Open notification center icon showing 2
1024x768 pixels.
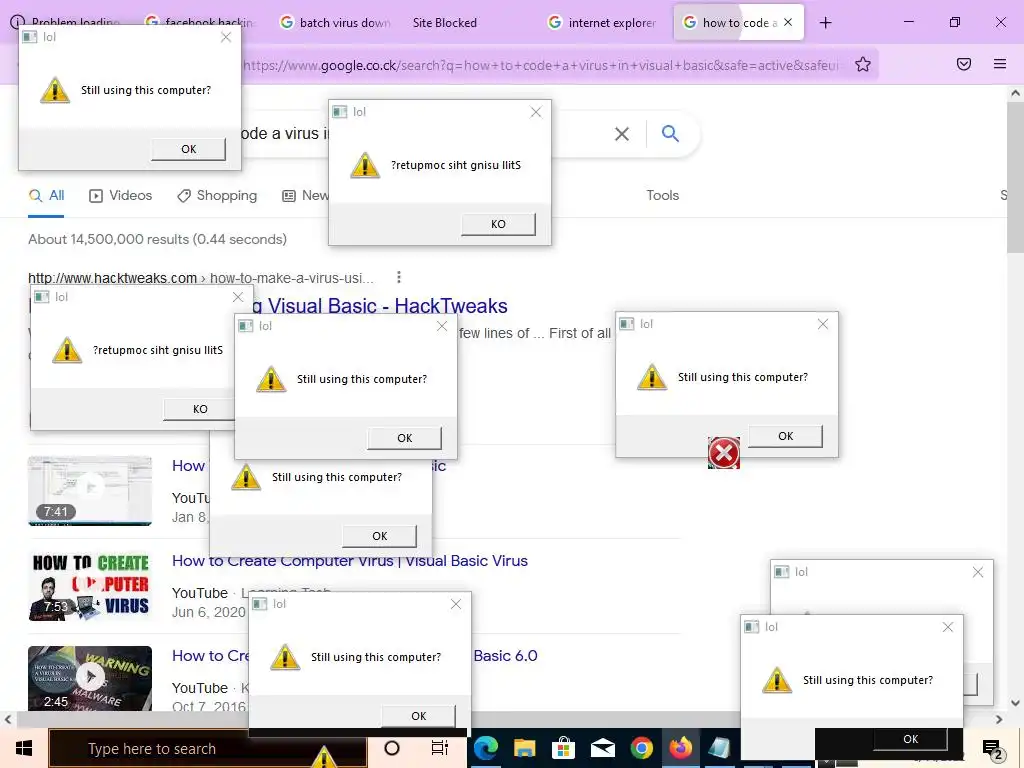pos(993,750)
